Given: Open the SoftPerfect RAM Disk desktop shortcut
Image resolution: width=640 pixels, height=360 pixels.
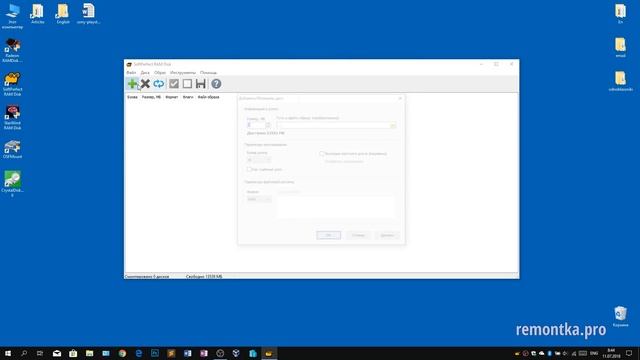Looking at the screenshot, I should point(12,84).
